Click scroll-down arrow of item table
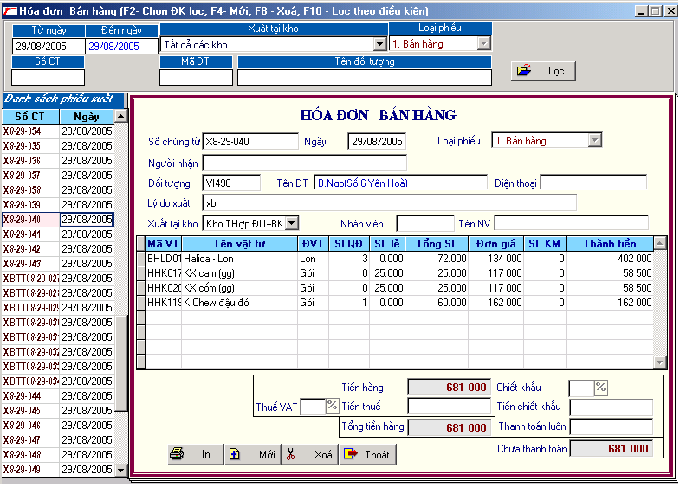Image resolution: width=678 pixels, height=484 pixels. (660, 362)
